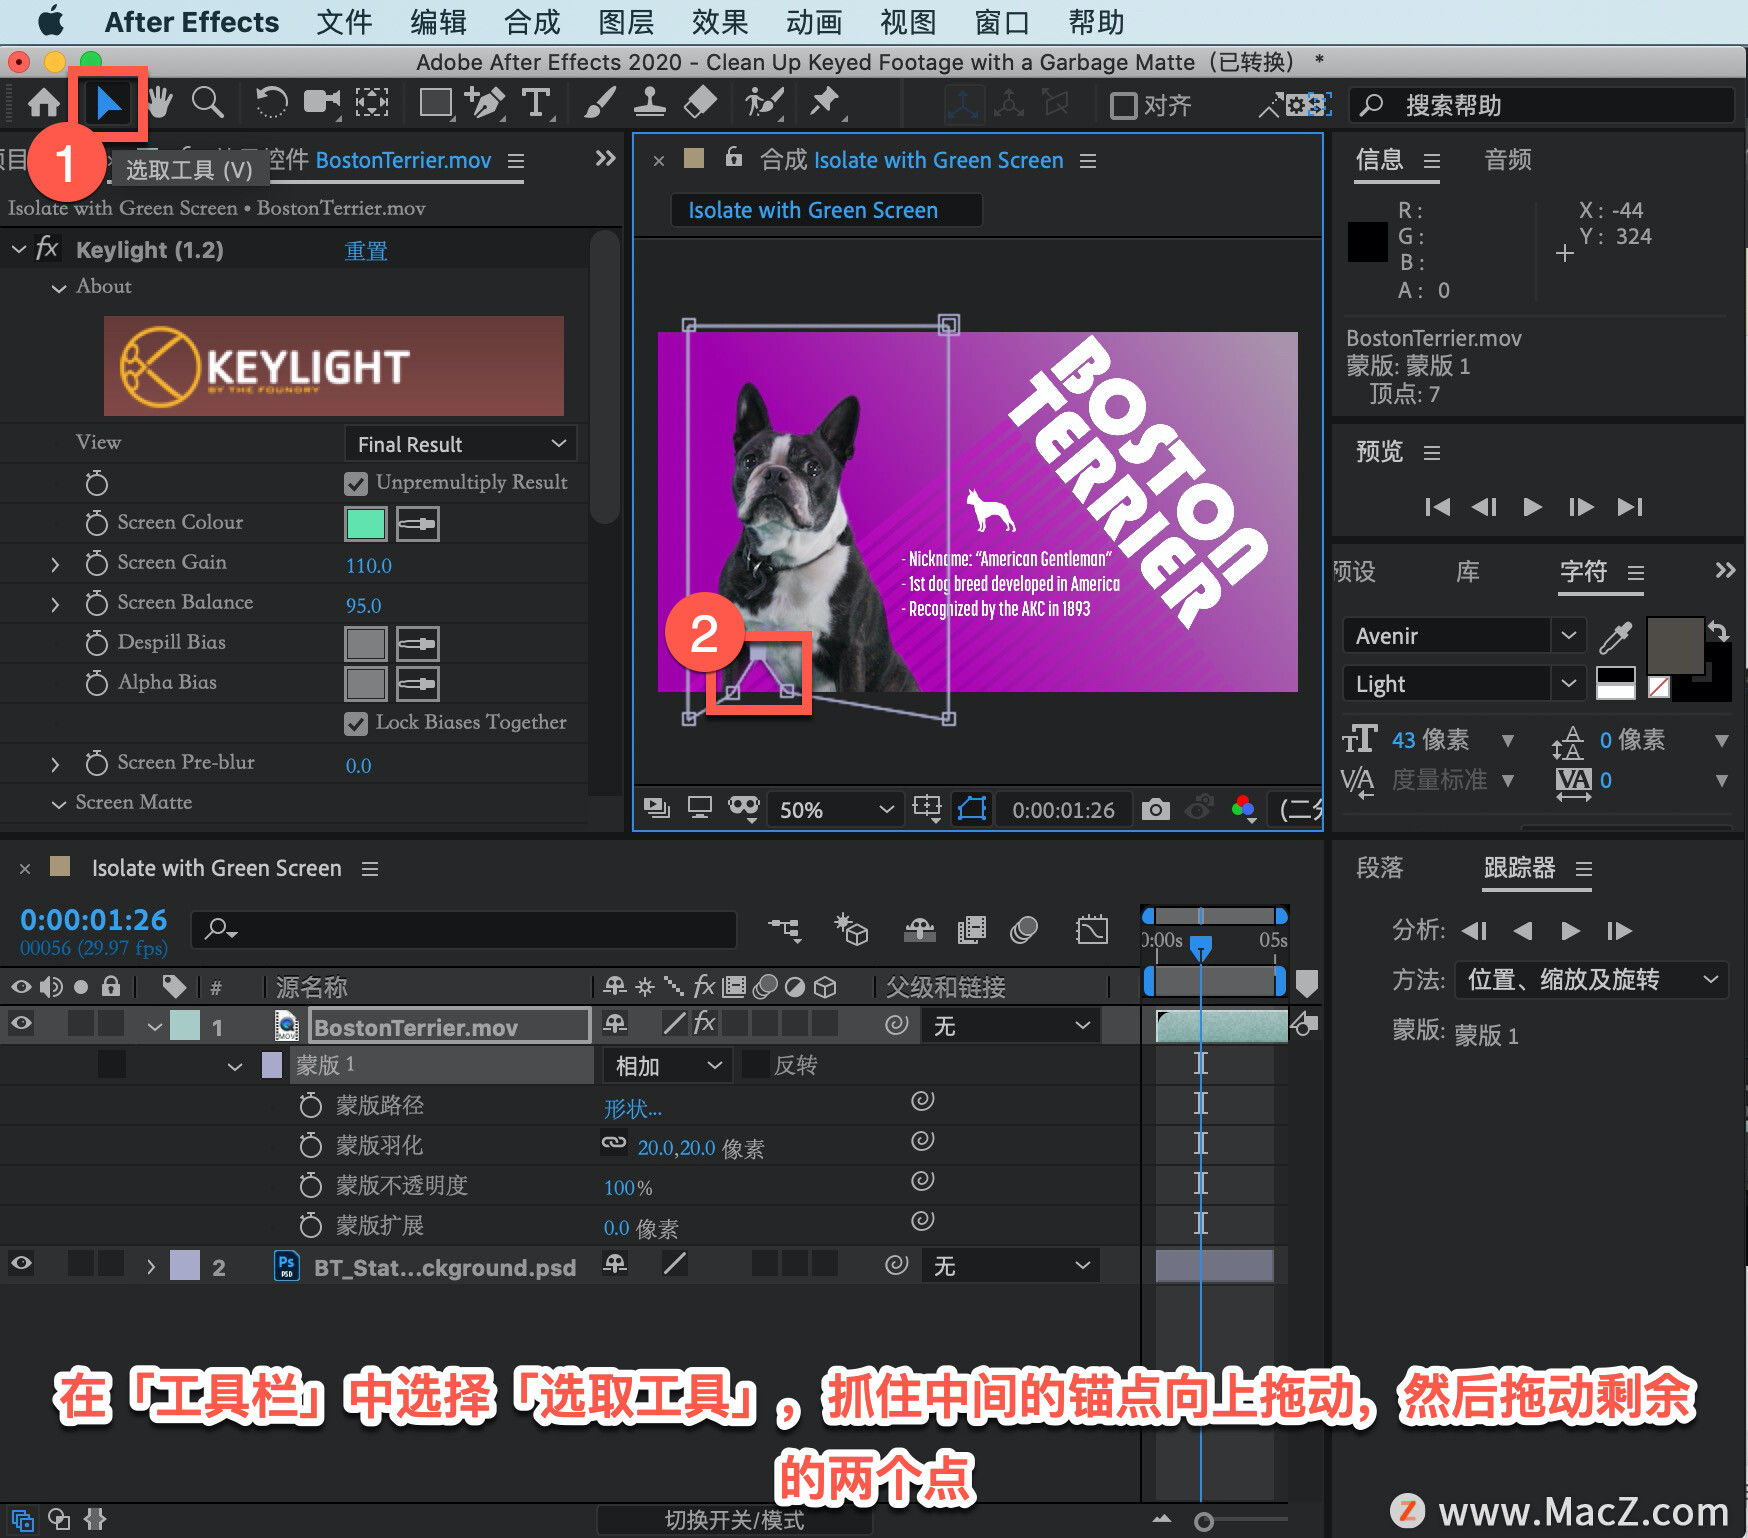Open the Avenir font family dropdown
Image resolution: width=1748 pixels, height=1538 pixels.
tap(1462, 636)
